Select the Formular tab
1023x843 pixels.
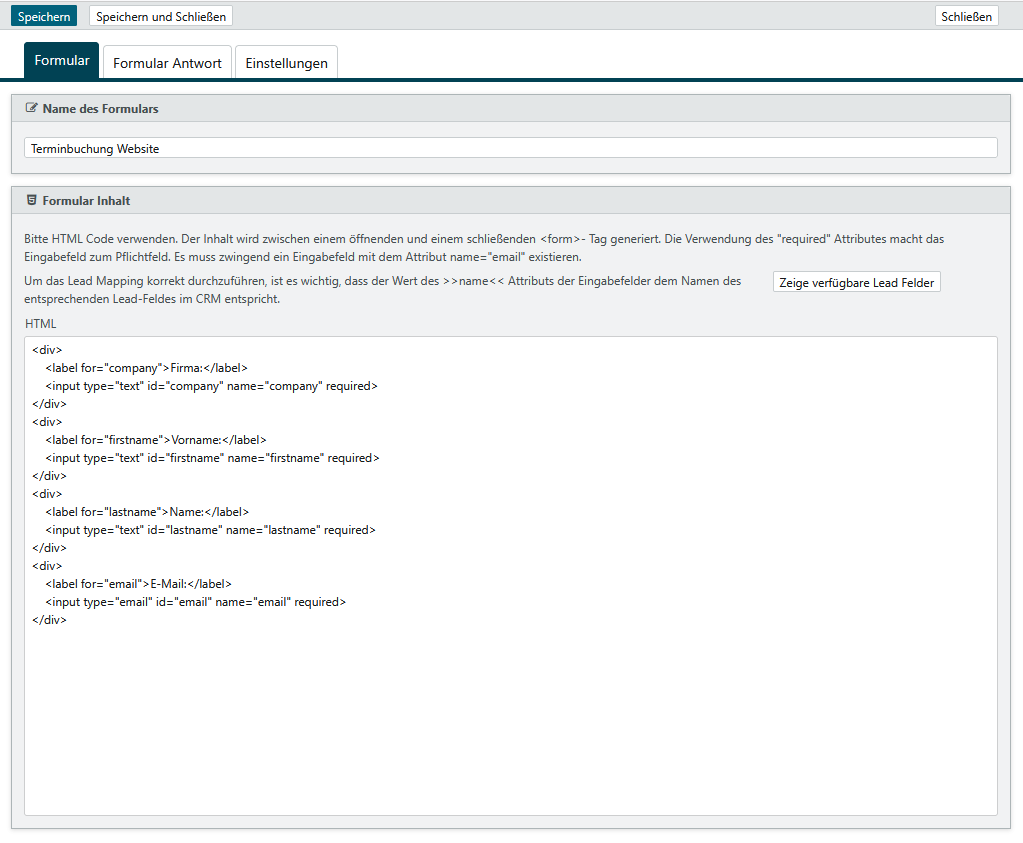[62, 61]
